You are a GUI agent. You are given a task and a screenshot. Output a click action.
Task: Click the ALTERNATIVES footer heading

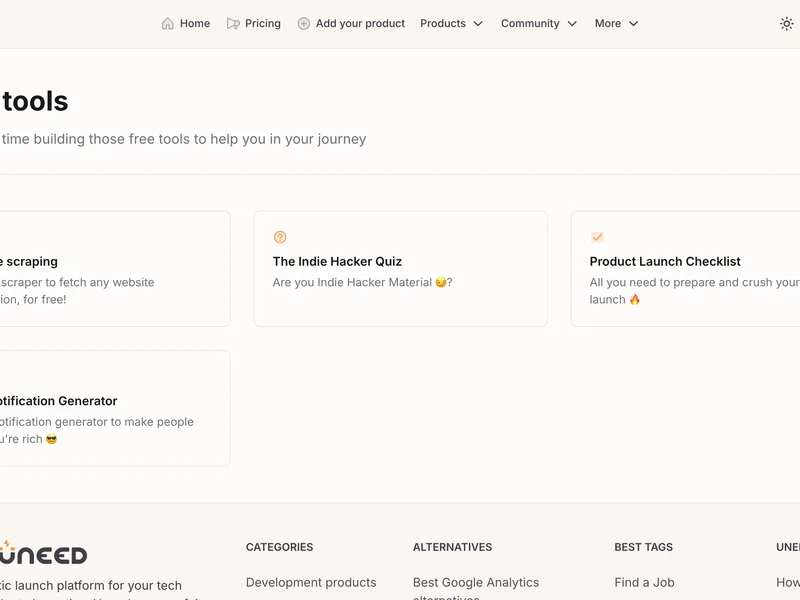click(x=453, y=547)
